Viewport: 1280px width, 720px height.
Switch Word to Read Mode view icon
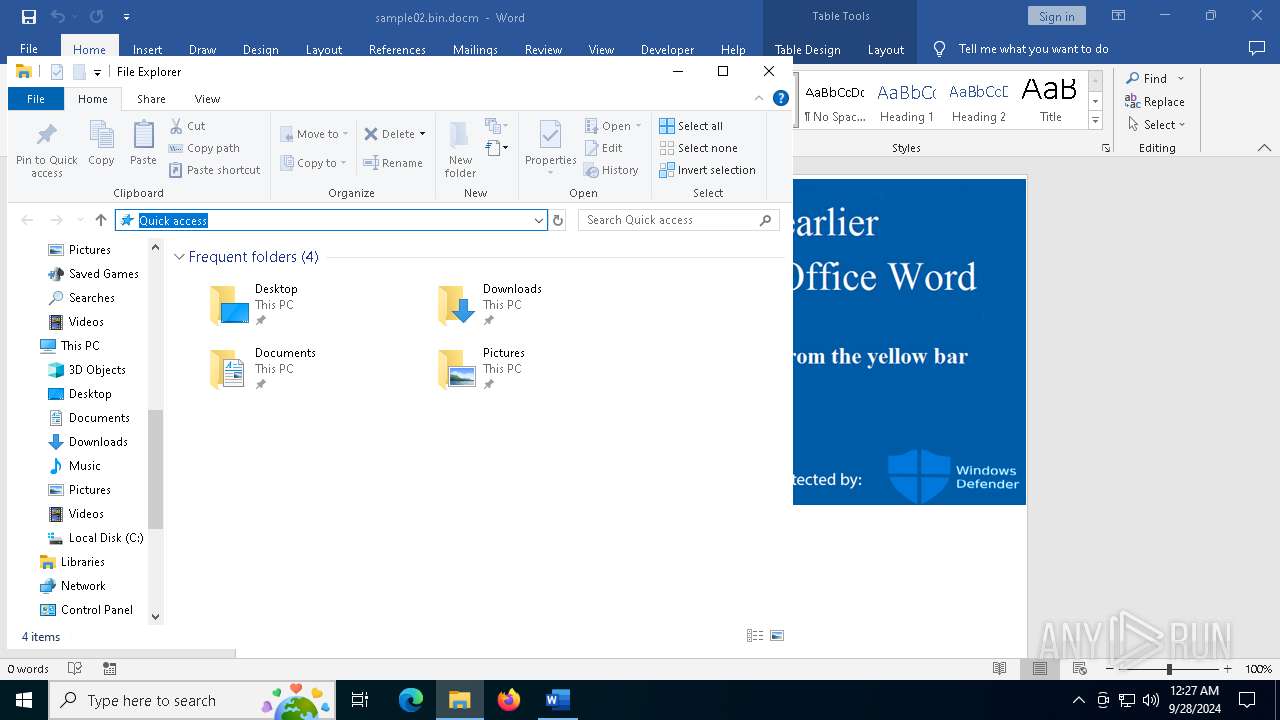[999, 669]
